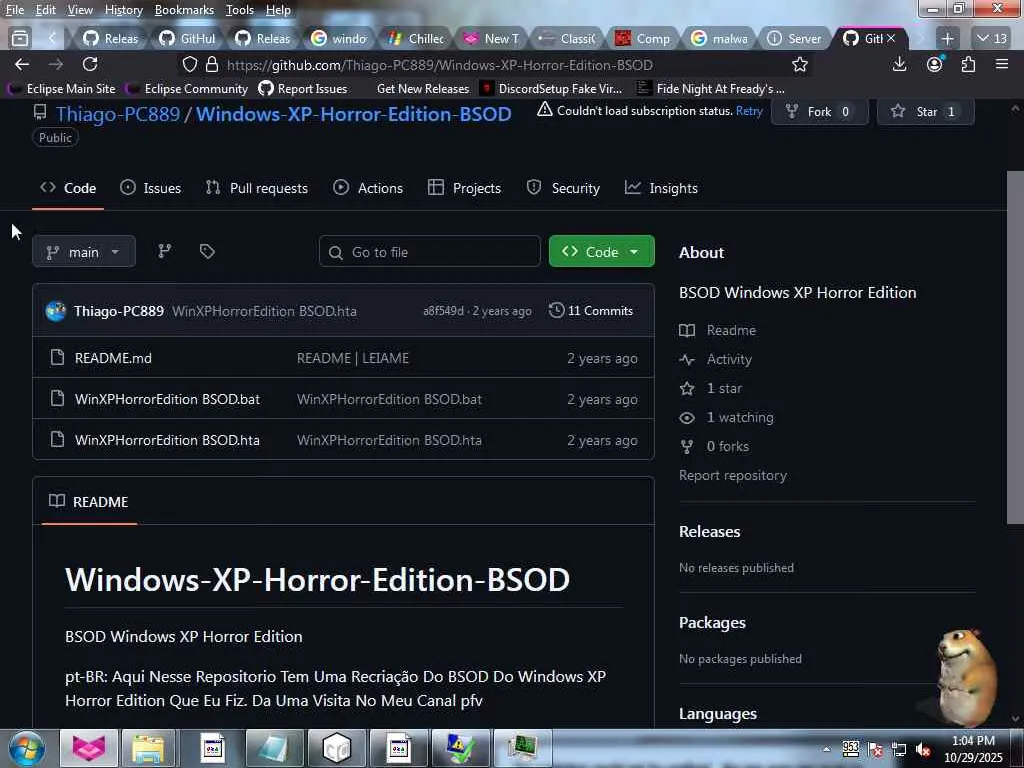1024x768 pixels.
Task: Open commit a8f549d
Action: pyautogui.click(x=443, y=311)
